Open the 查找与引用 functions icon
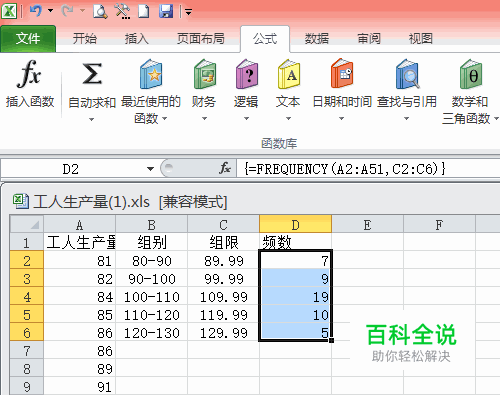 pyautogui.click(x=407, y=74)
